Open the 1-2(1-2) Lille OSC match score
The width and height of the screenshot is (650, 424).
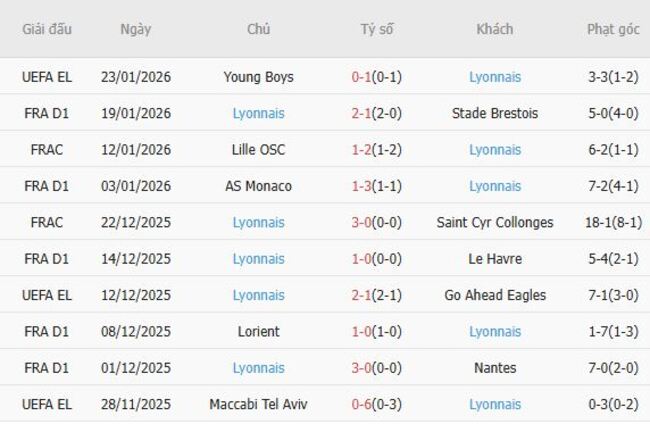click(377, 150)
